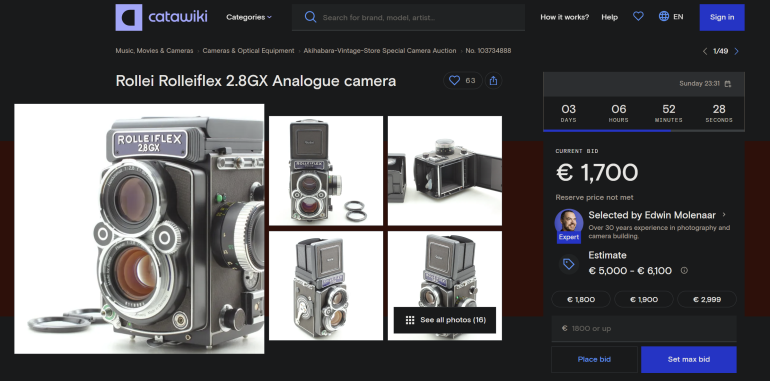Focus the bid amount input field
Image resolution: width=770 pixels, height=381 pixels.
coord(644,328)
